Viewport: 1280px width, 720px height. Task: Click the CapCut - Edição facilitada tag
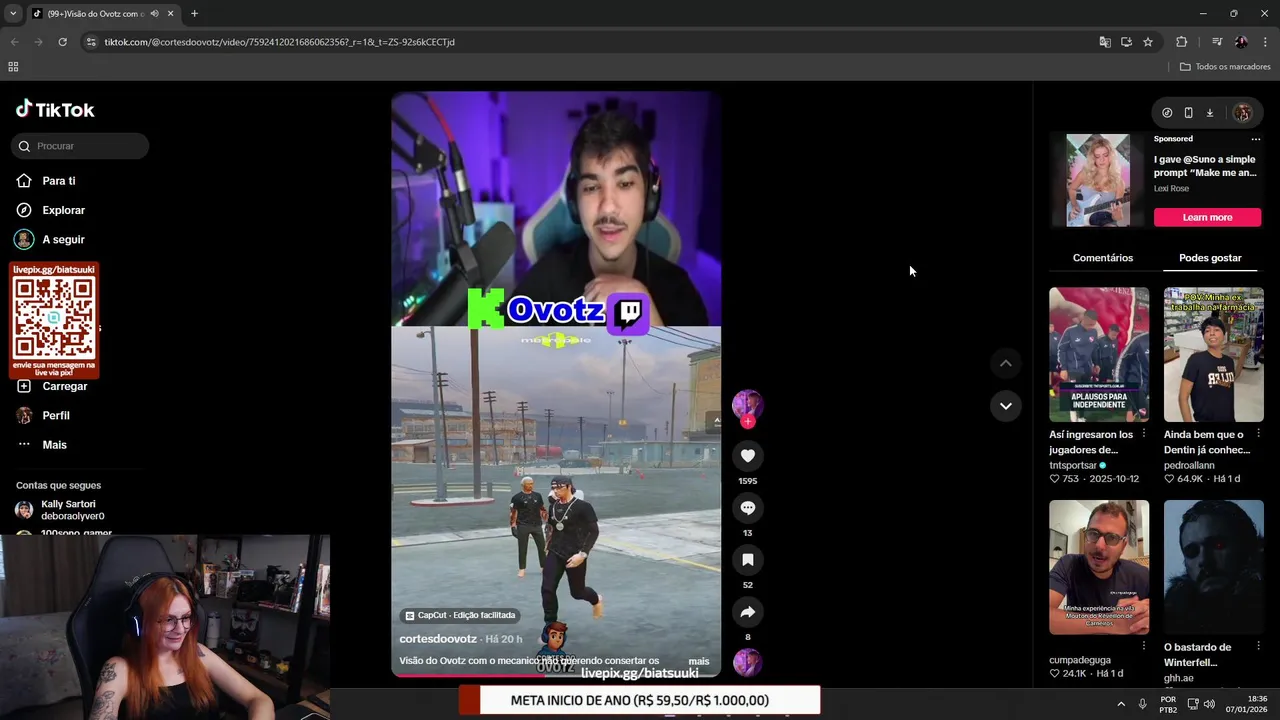[x=460, y=615]
